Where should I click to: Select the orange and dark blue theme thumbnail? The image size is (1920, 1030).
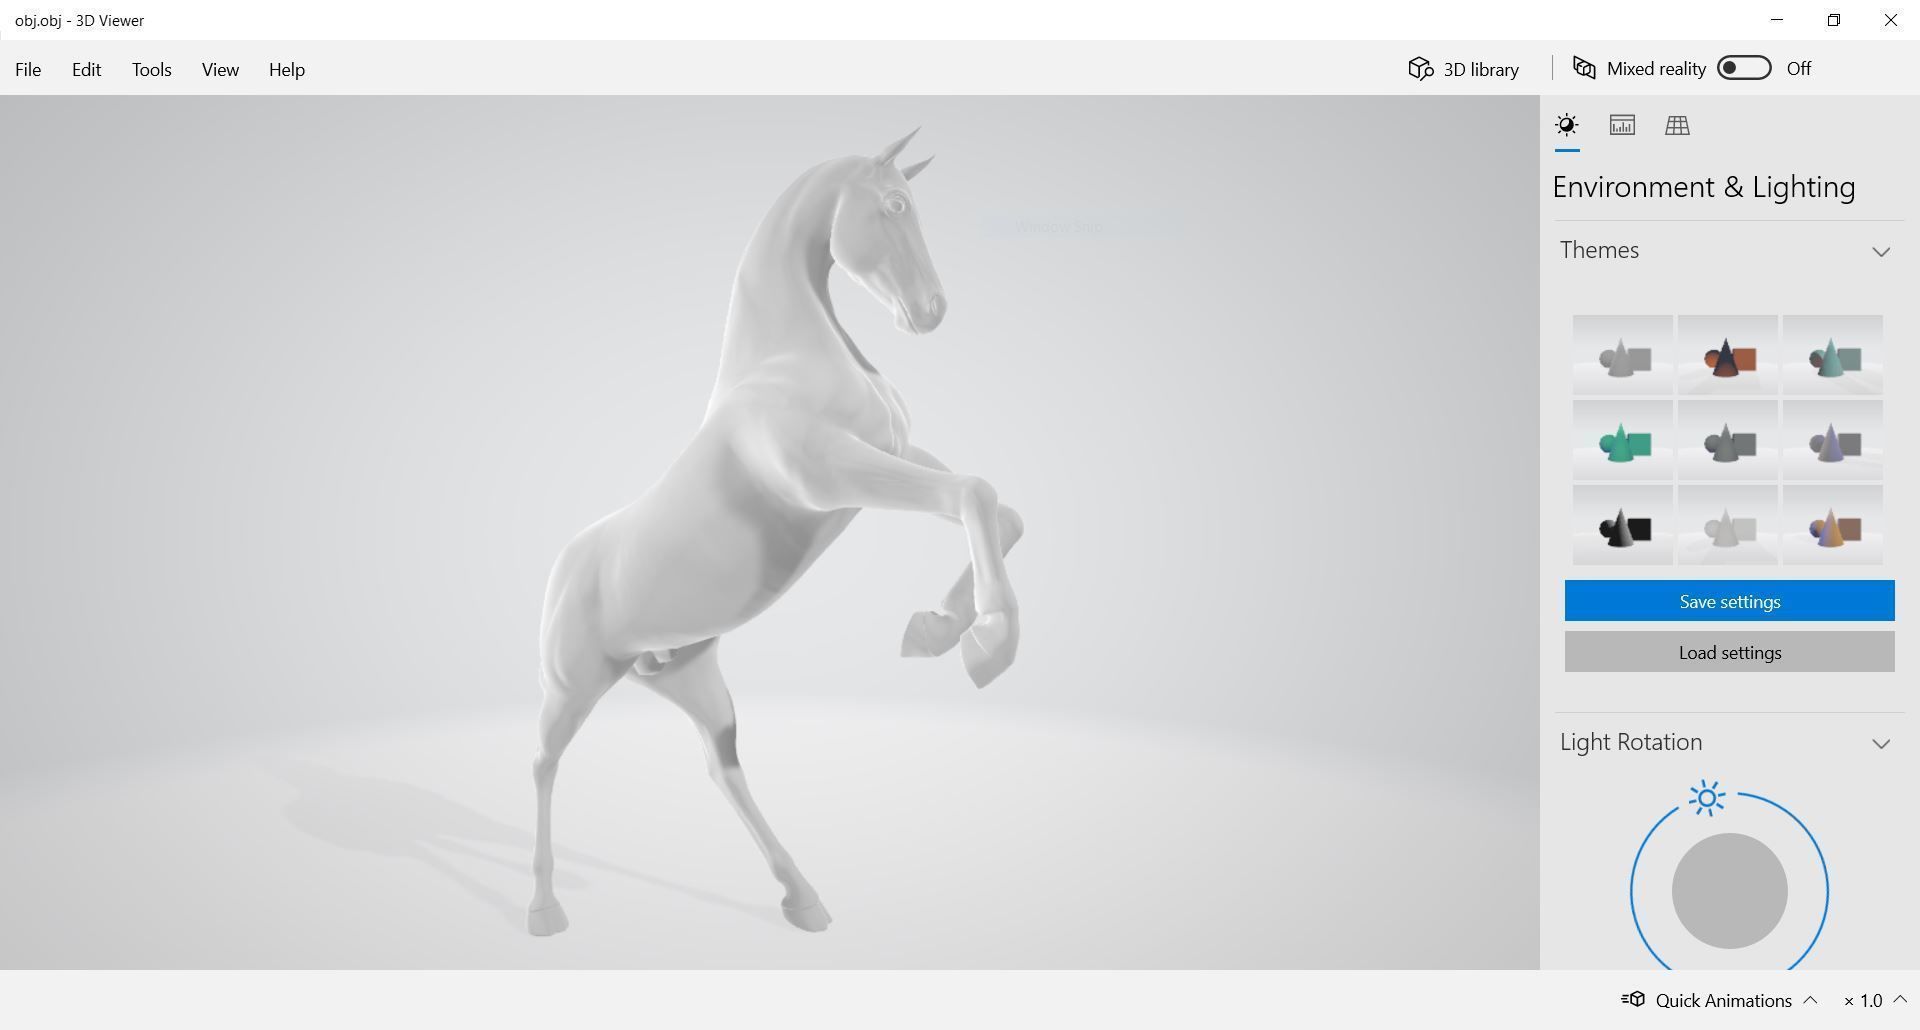click(x=1727, y=355)
